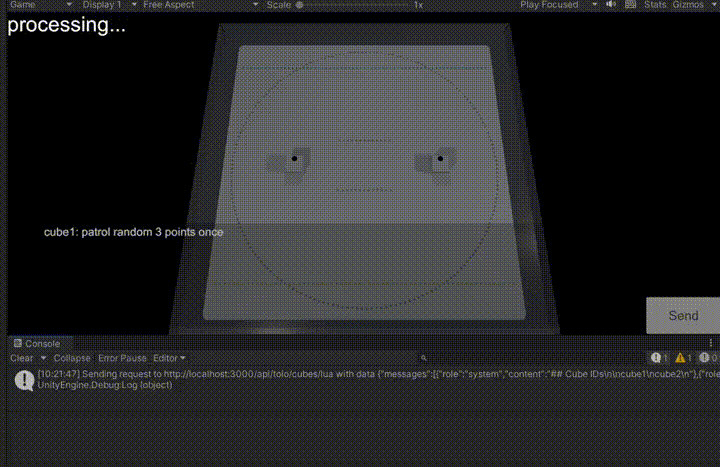The image size is (720, 467).
Task: Click the right black dot on the mat
Action: coord(440,158)
